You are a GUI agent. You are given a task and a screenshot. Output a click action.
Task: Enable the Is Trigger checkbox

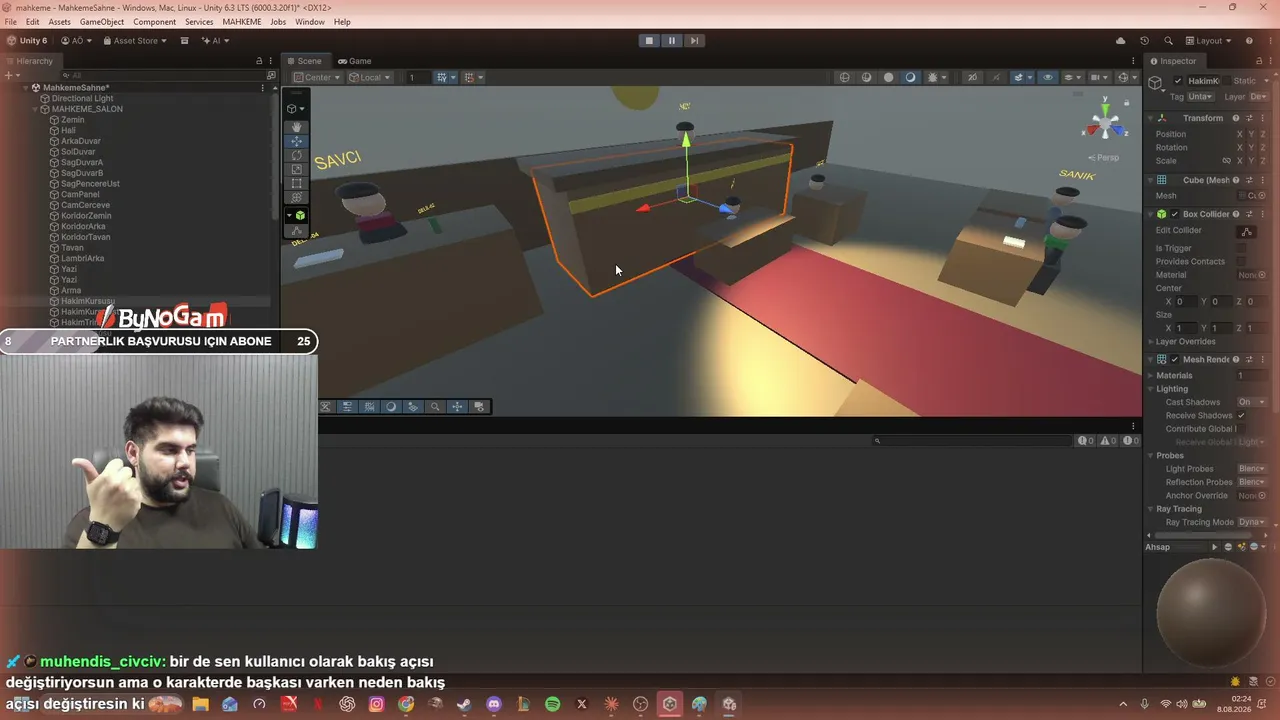tap(1241, 248)
